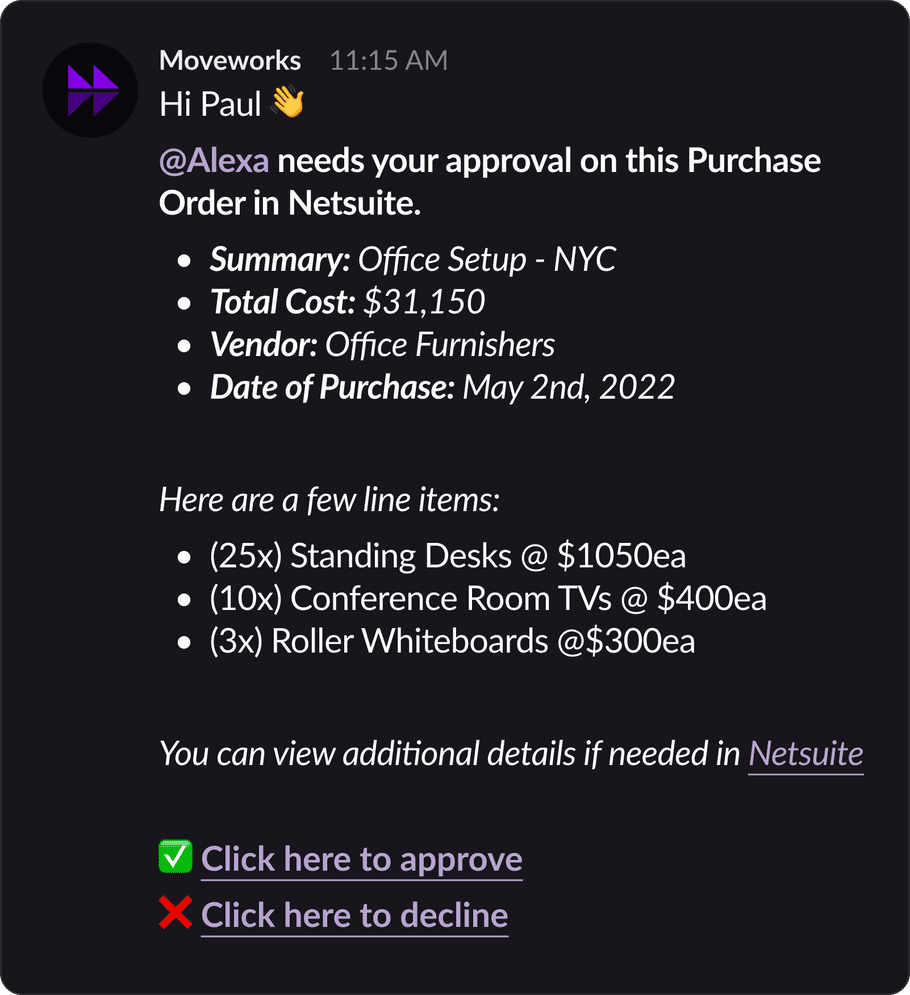910x995 pixels.
Task: Select the Vendor: Office Furnishers line
Action: point(383,345)
